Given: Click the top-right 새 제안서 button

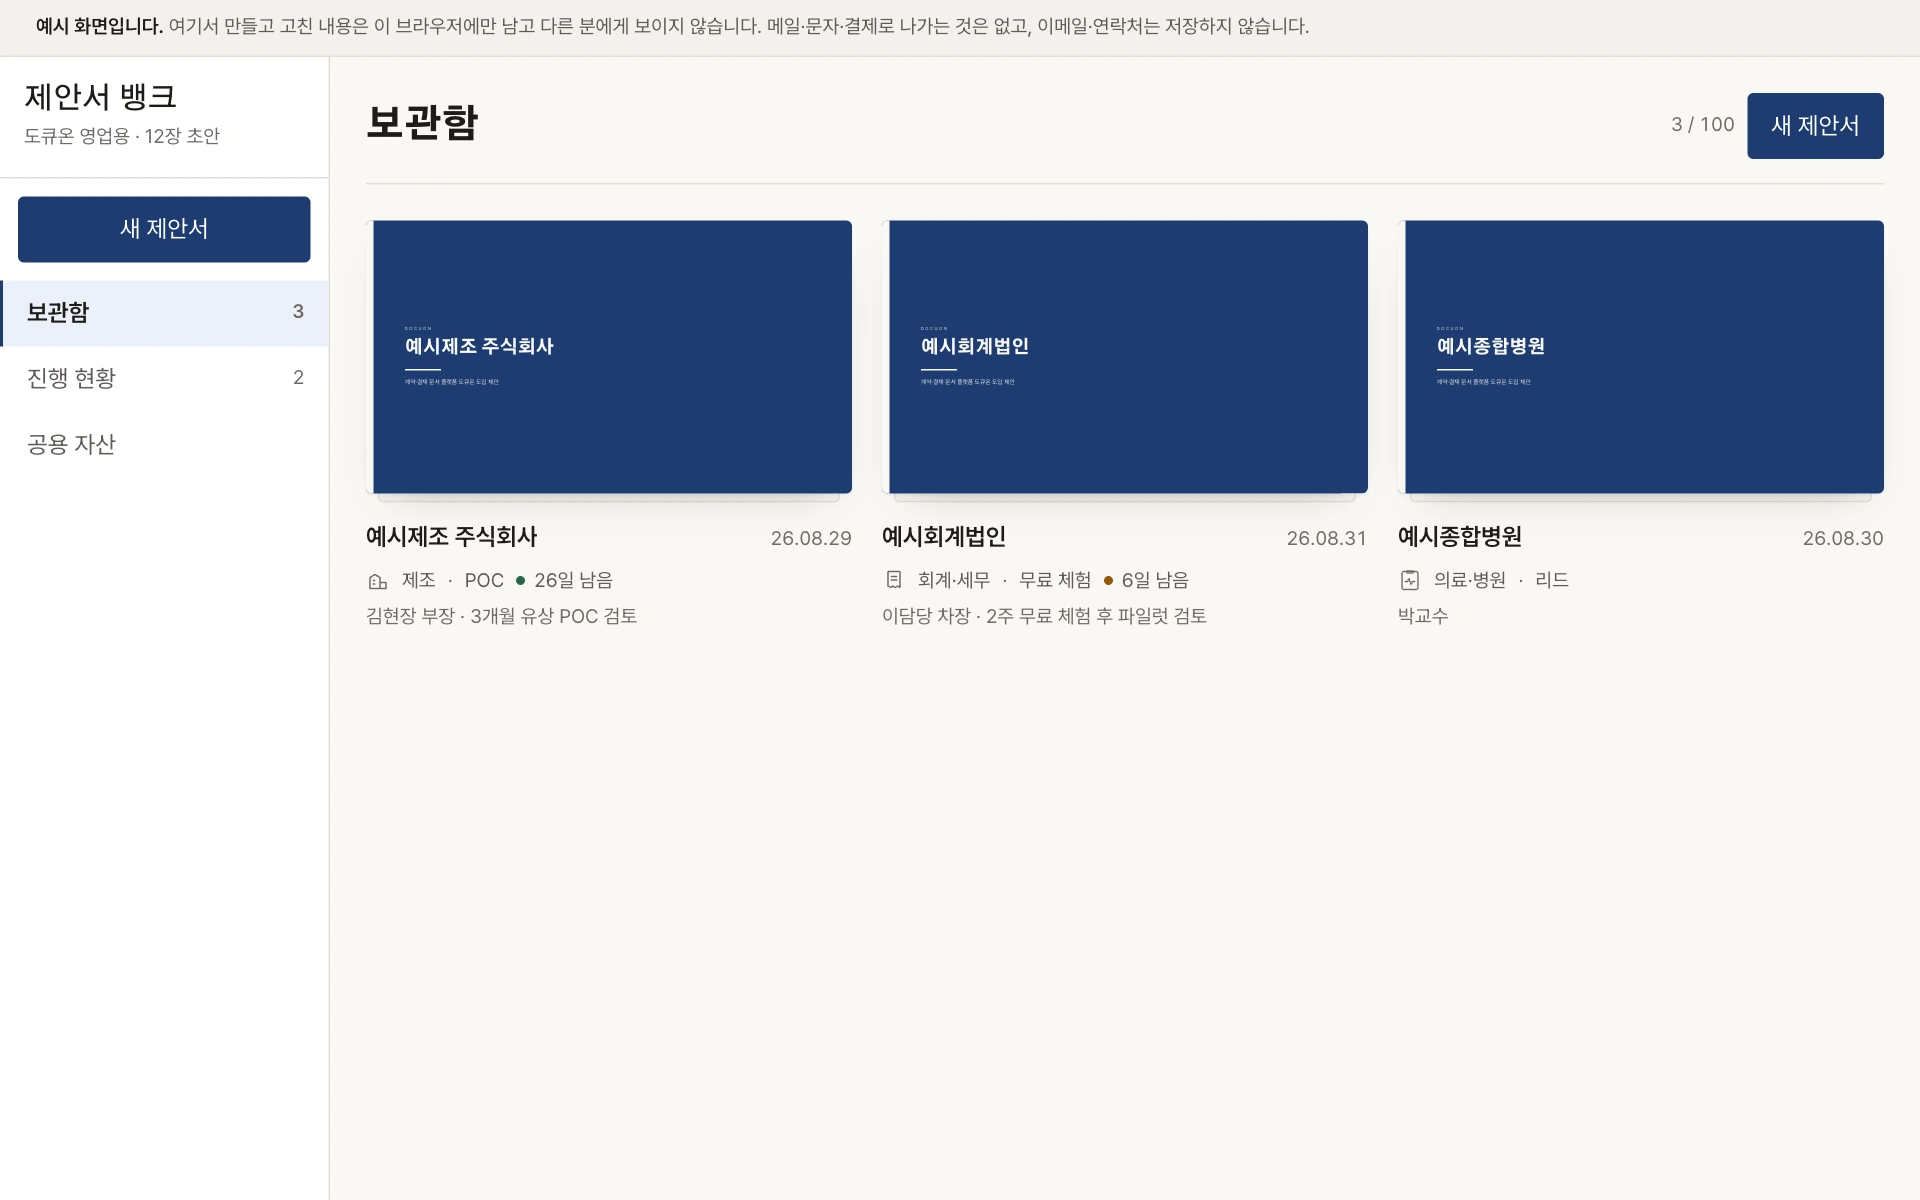Looking at the screenshot, I should click(1815, 126).
